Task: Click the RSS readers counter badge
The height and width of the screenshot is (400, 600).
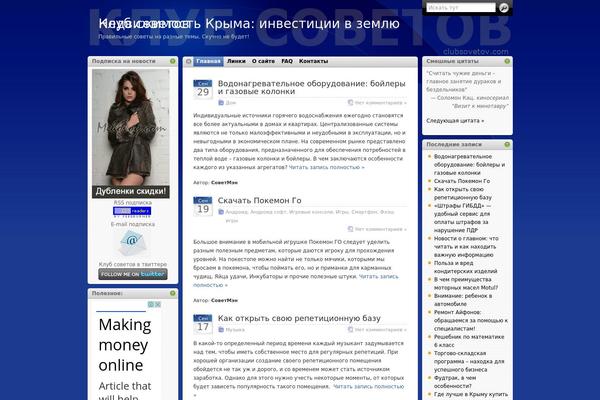Action: click(x=132, y=211)
